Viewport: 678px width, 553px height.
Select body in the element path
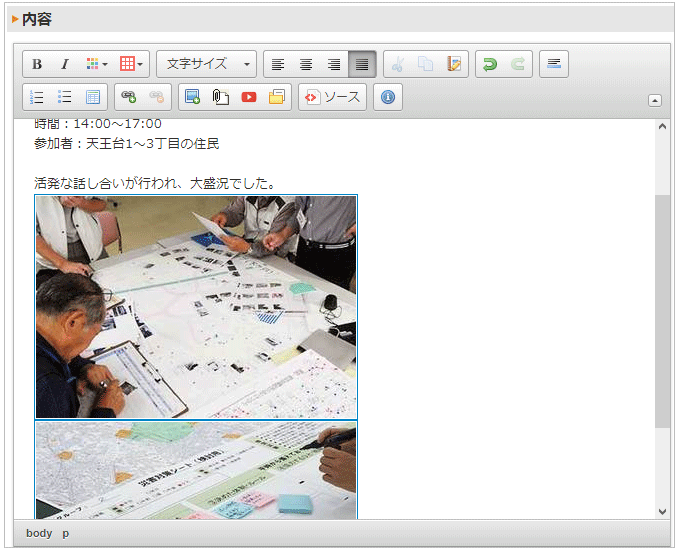coord(39,533)
